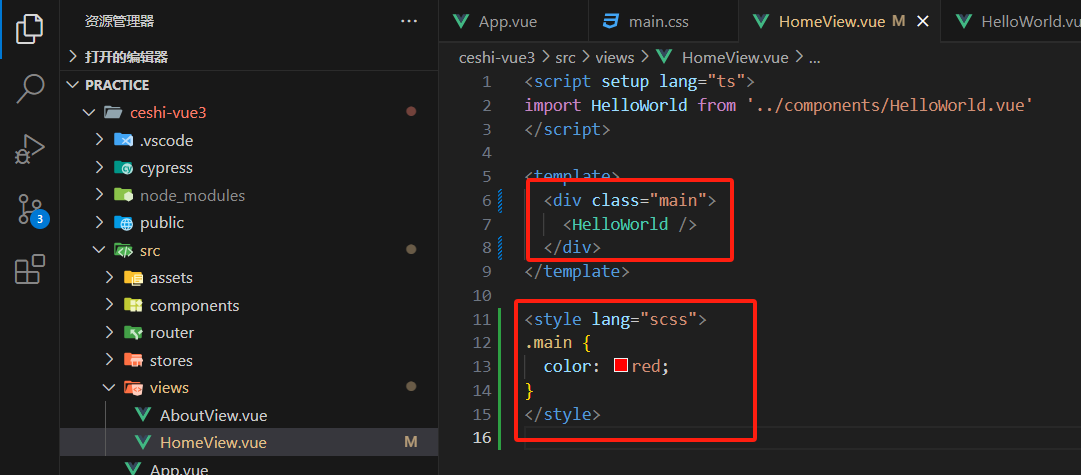This screenshot has width=1081, height=475.
Task: Expand the public folder chevron
Action: [x=99, y=223]
